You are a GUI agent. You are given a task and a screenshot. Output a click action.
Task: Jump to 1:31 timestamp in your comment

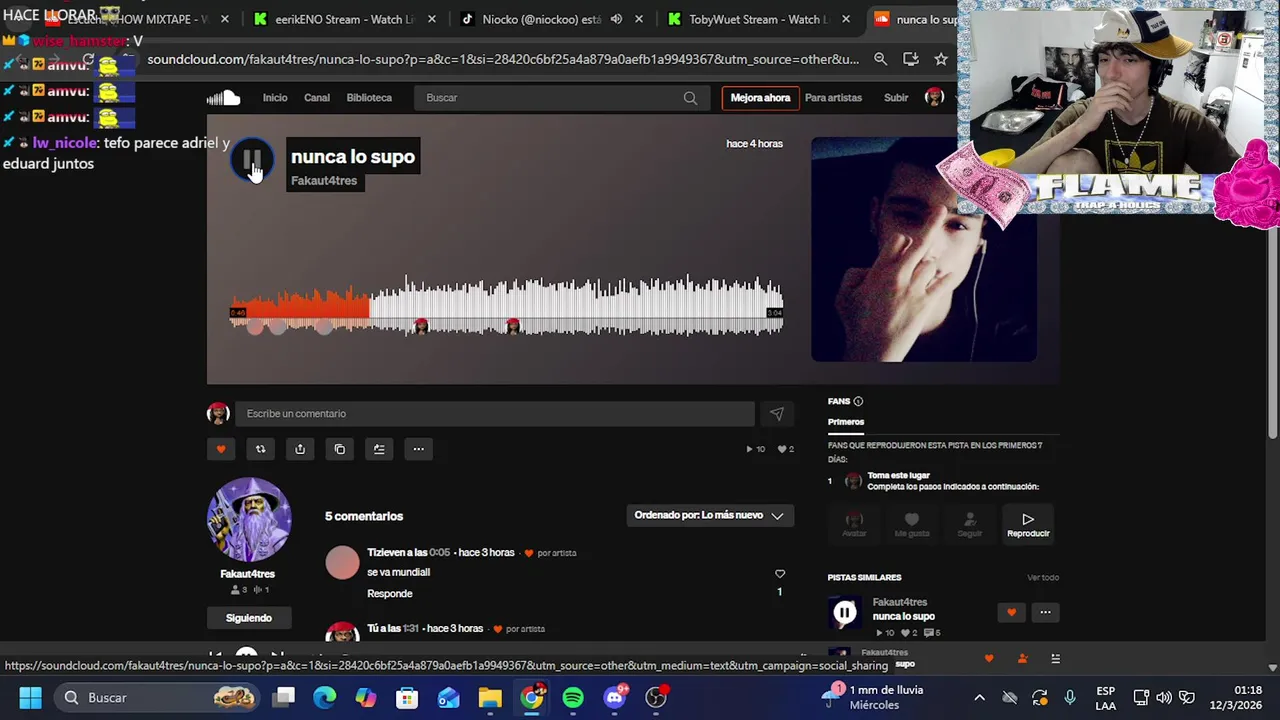click(410, 629)
